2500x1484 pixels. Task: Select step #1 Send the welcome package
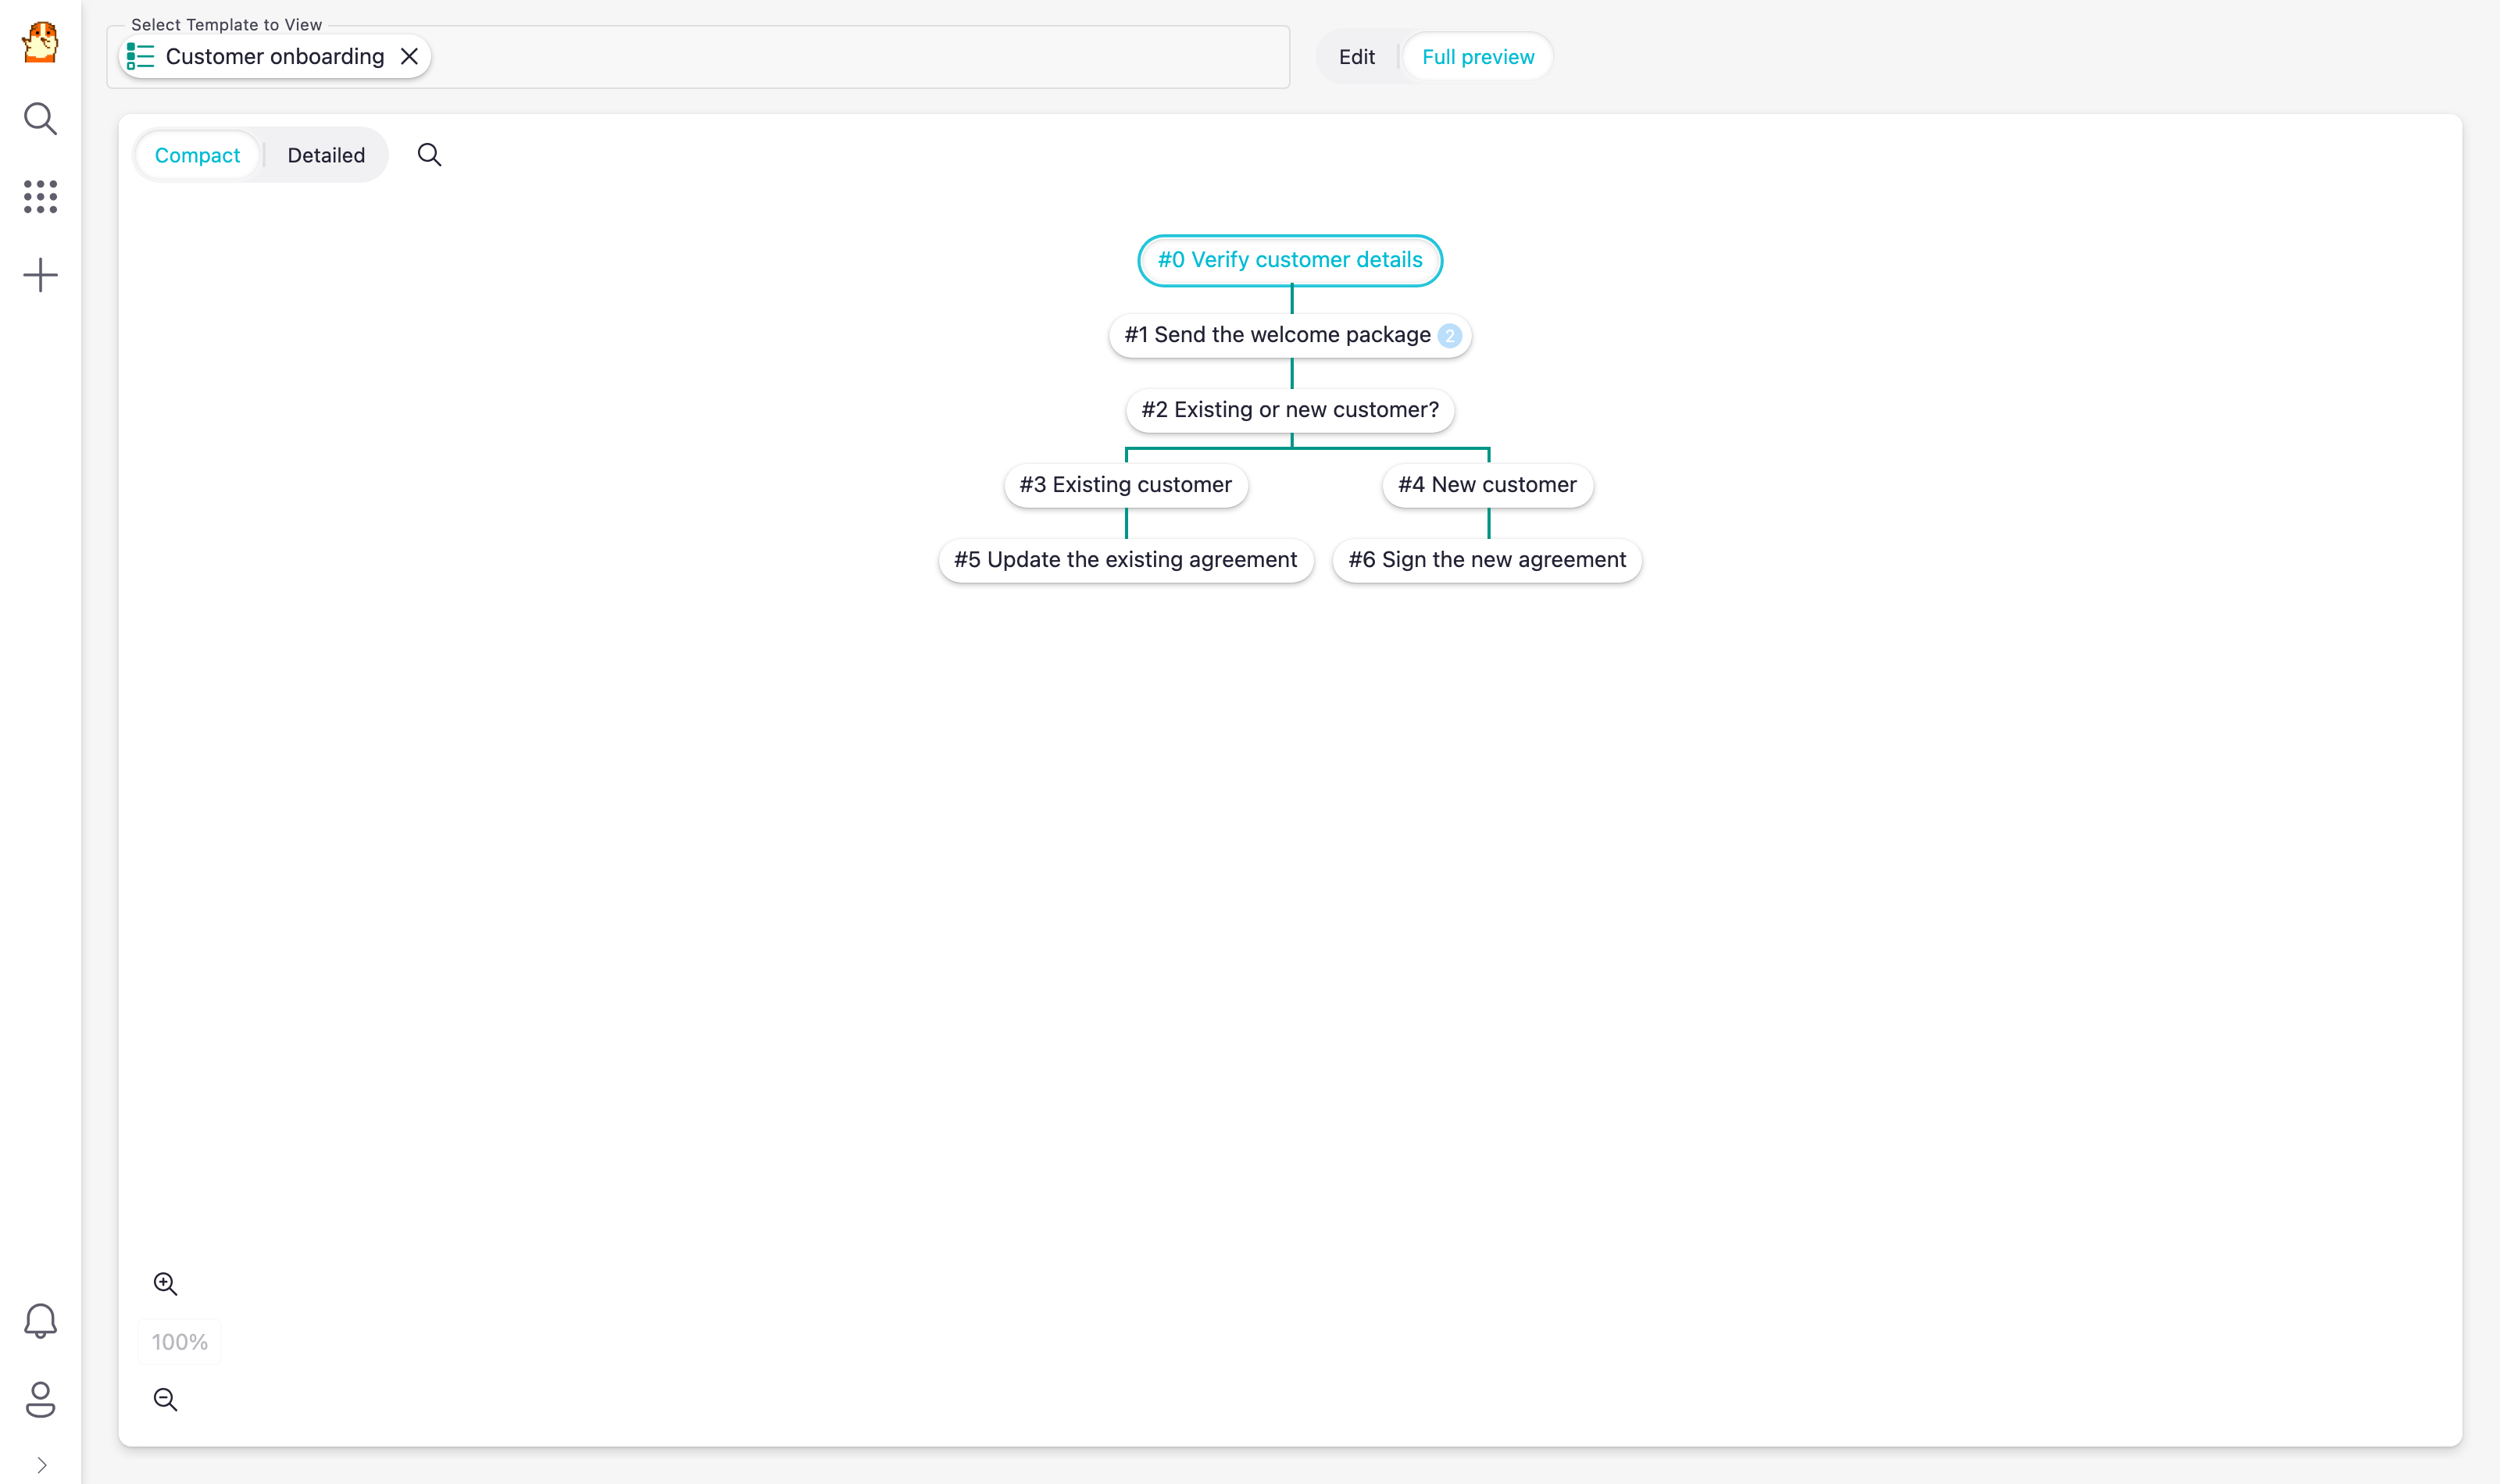(1290, 335)
